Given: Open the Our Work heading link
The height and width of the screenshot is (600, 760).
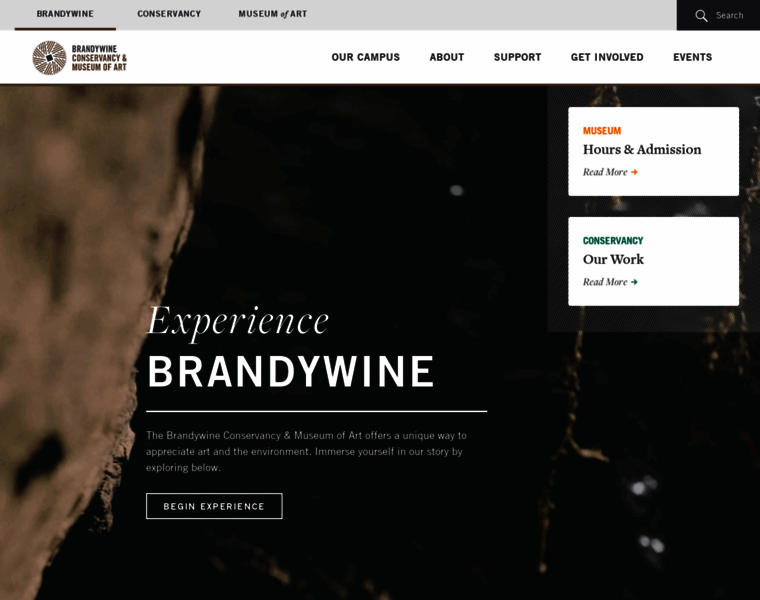Looking at the screenshot, I should pos(613,259).
